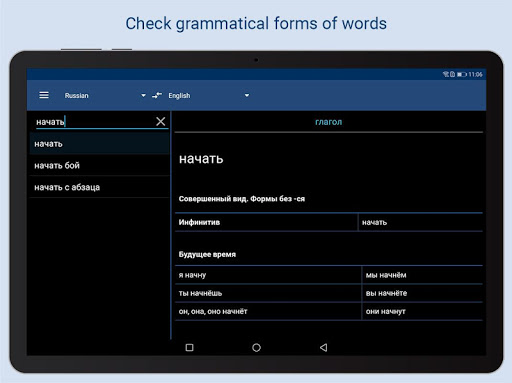Open the English target language dropdown
The height and width of the screenshot is (383, 512).
[209, 95]
